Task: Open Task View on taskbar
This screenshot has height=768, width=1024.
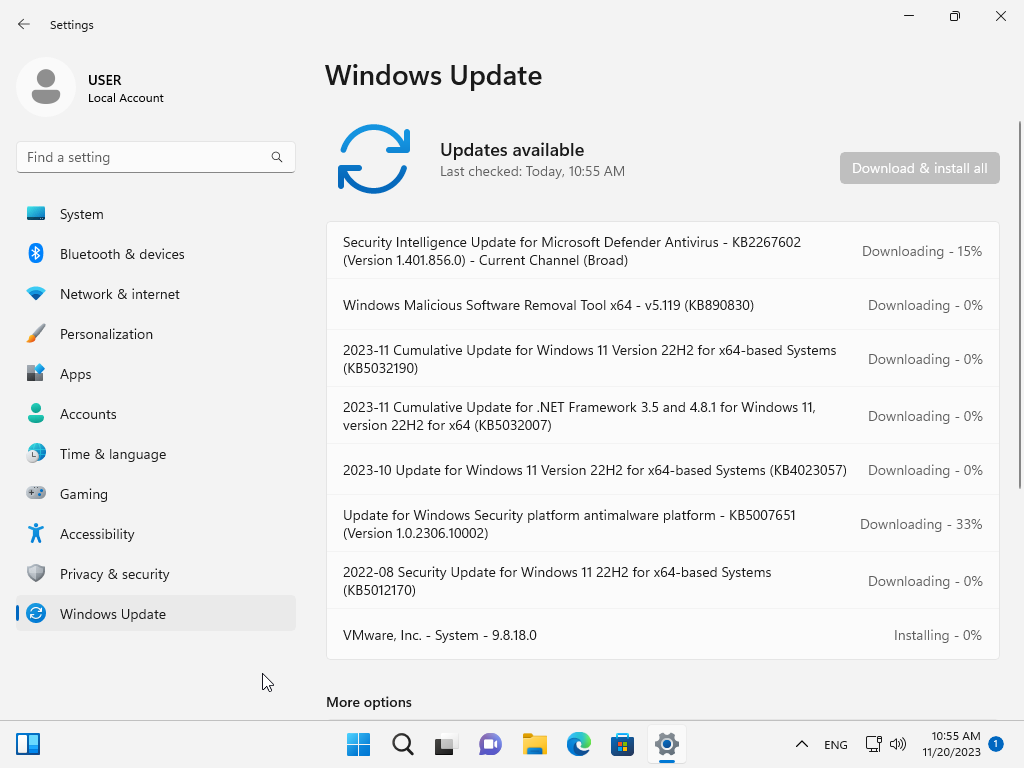Action: click(446, 744)
